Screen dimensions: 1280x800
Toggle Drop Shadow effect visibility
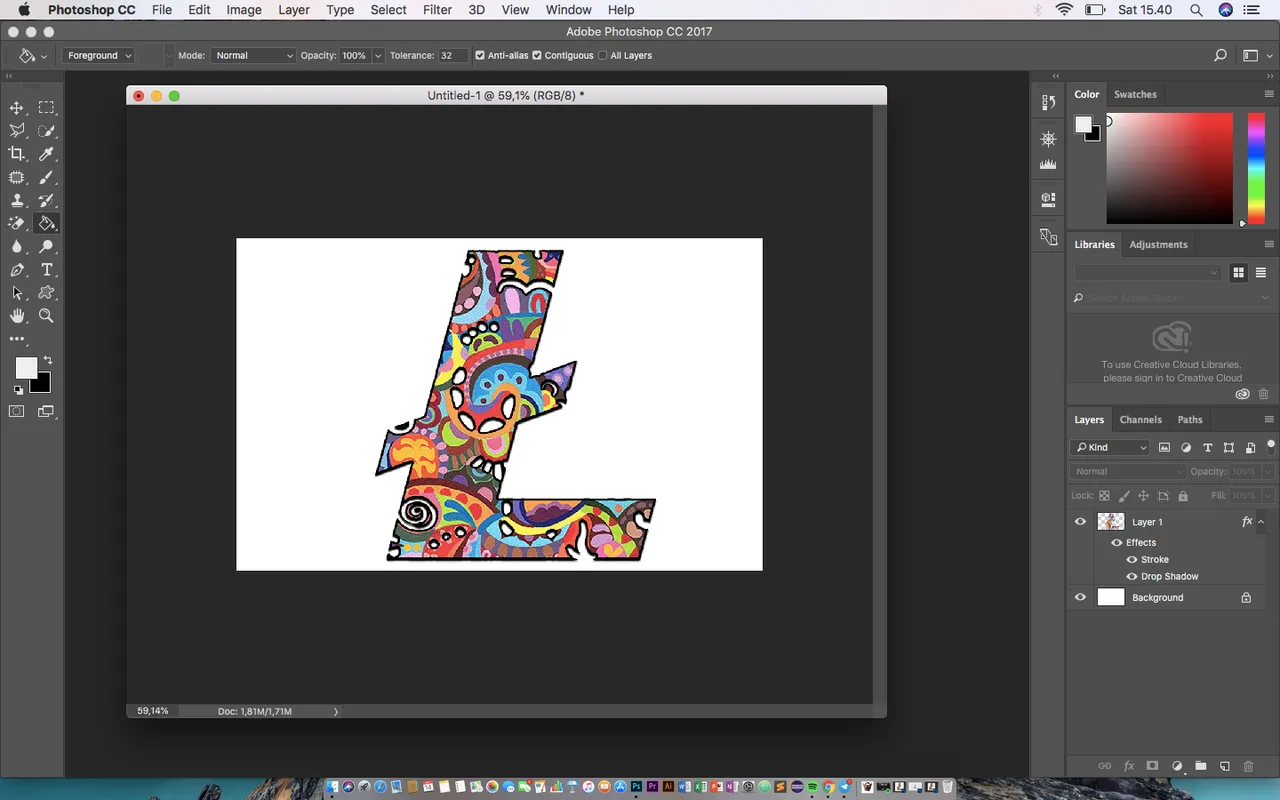(1132, 577)
